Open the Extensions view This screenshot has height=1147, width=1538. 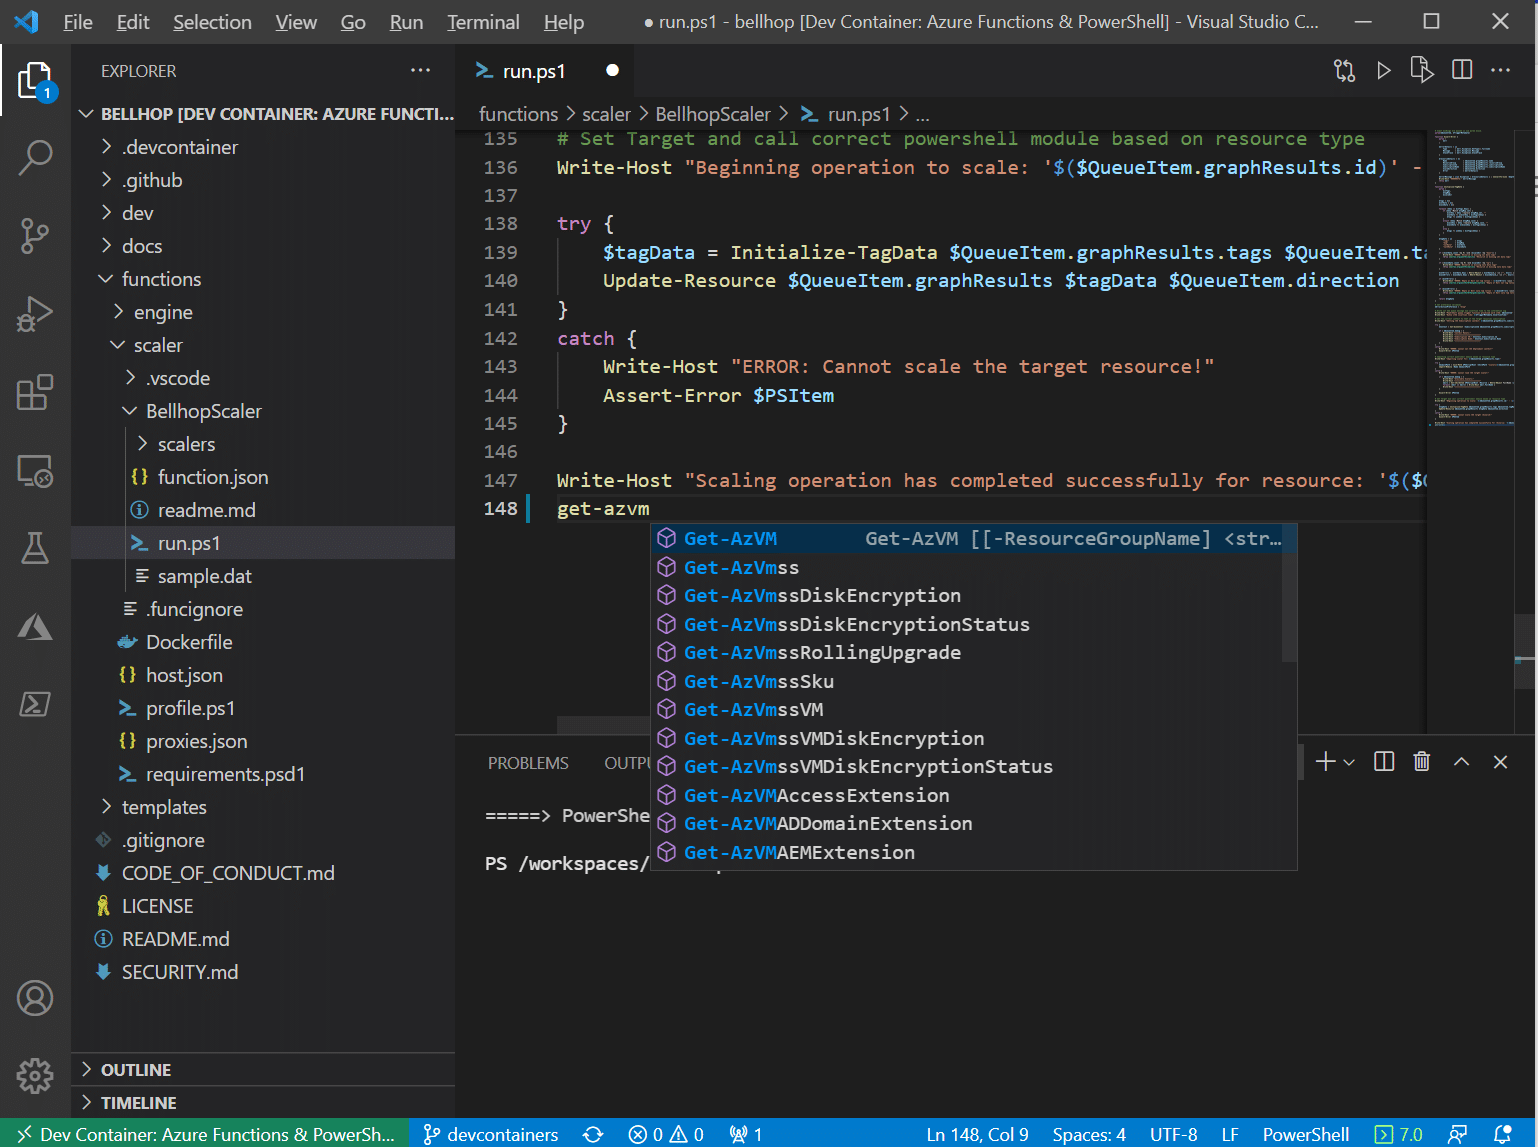pyautogui.click(x=36, y=392)
